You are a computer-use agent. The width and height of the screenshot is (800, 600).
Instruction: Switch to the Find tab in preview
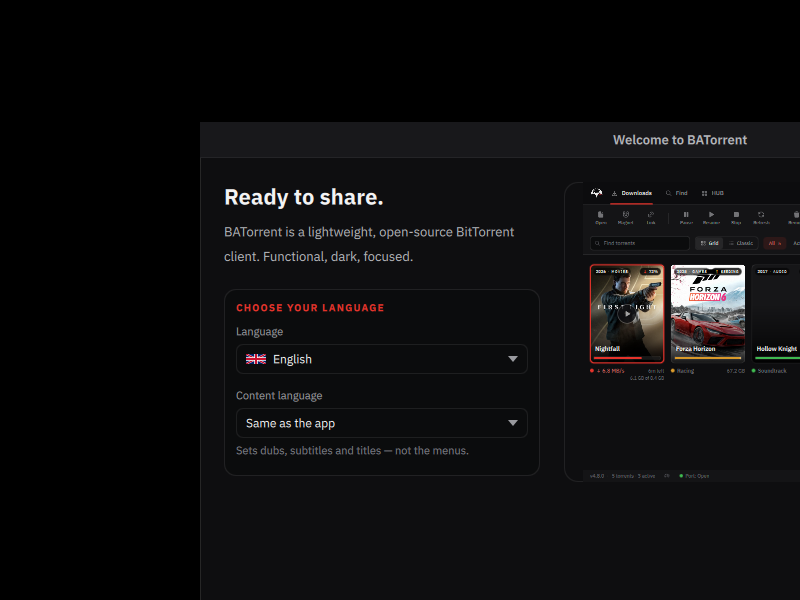pyautogui.click(x=677, y=193)
